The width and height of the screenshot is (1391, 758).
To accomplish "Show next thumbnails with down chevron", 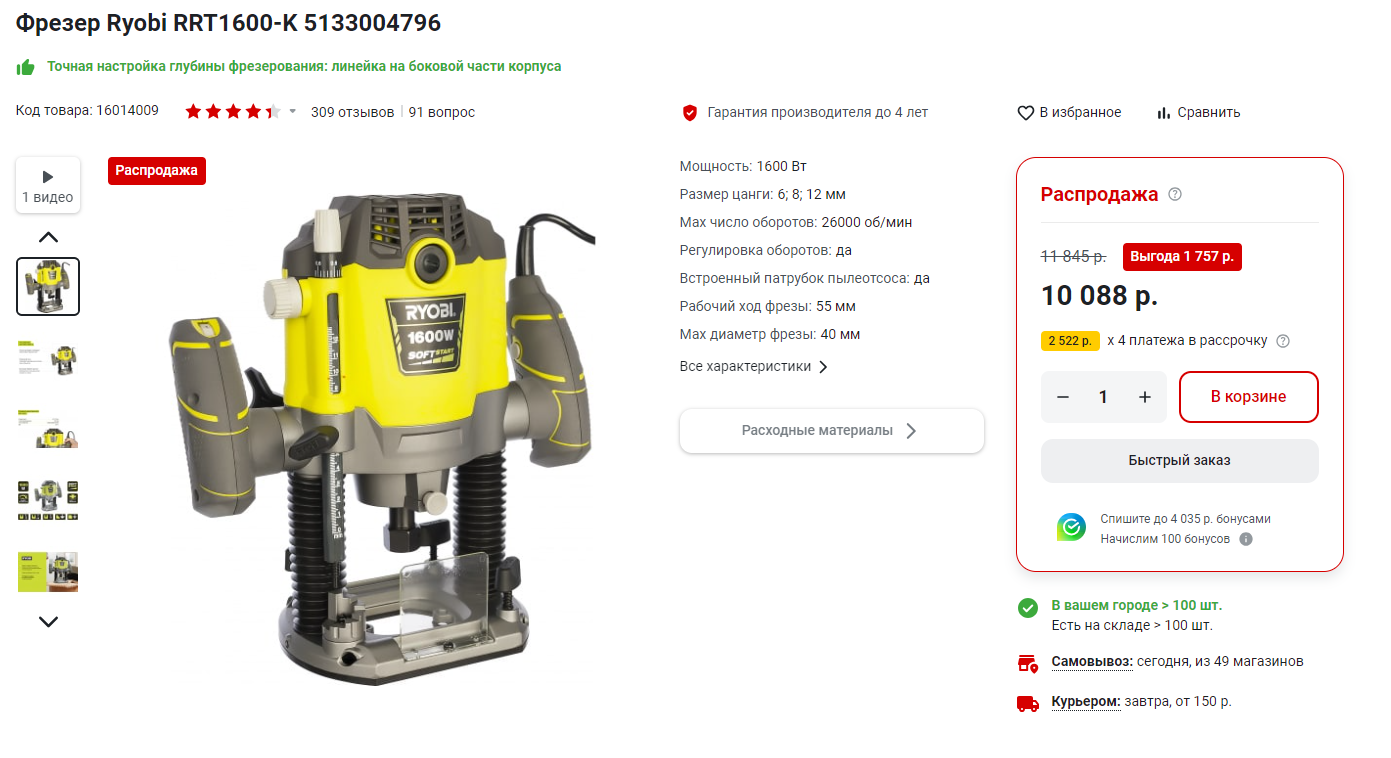I will [x=48, y=621].
